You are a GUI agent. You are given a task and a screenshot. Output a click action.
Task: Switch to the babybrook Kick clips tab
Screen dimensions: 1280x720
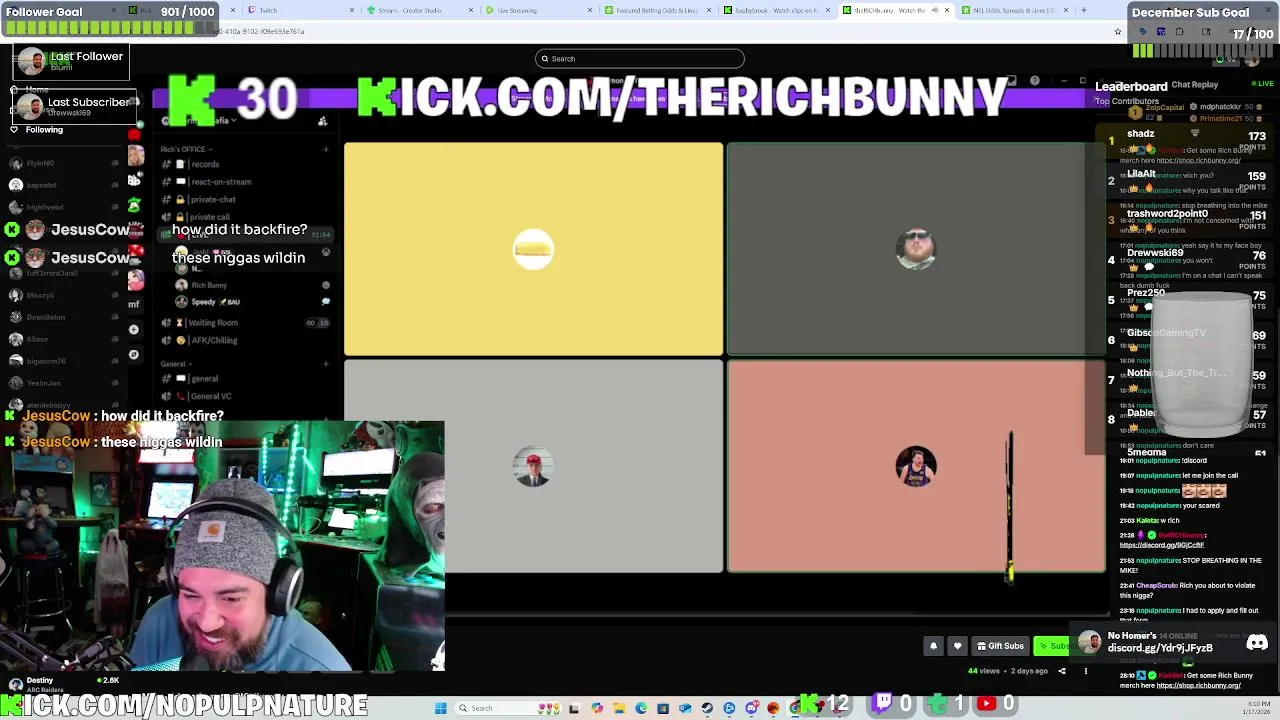point(777,10)
